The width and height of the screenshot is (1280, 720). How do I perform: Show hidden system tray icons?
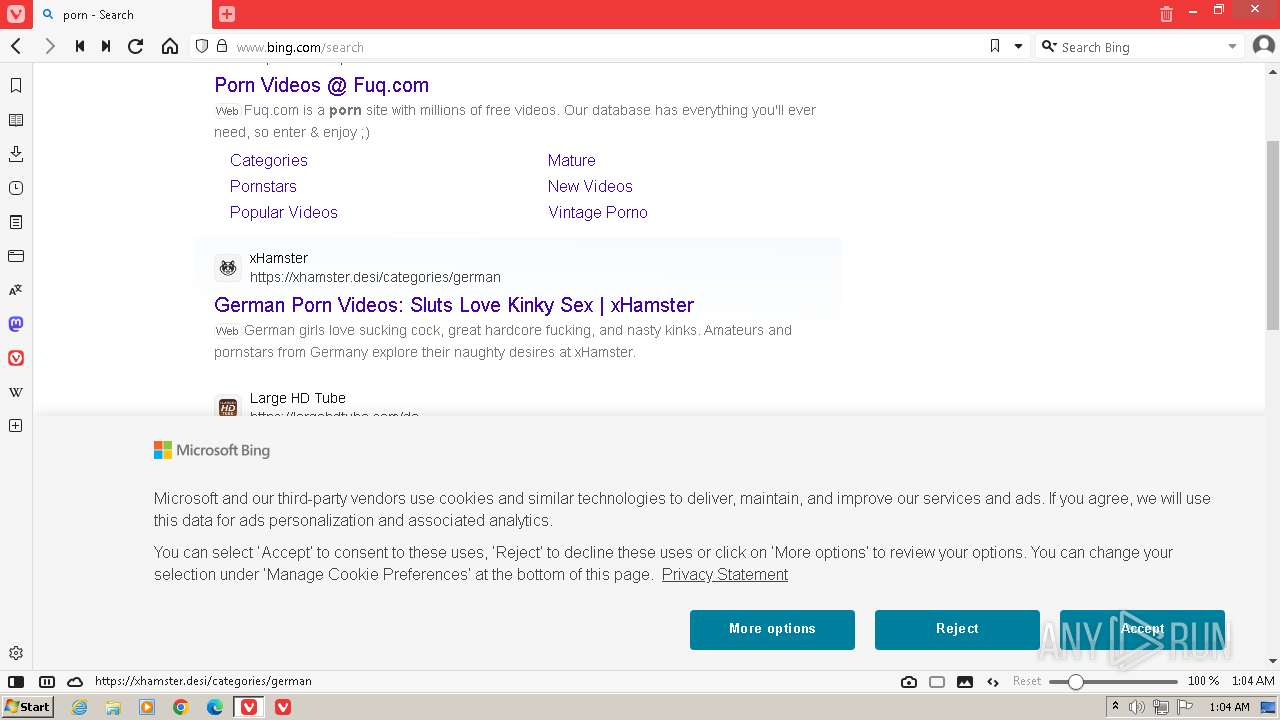1115,707
